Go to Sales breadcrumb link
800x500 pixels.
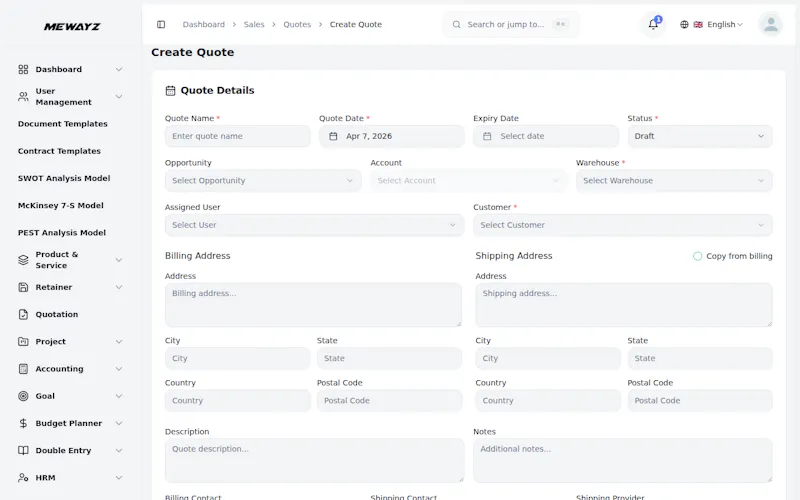[x=254, y=24]
